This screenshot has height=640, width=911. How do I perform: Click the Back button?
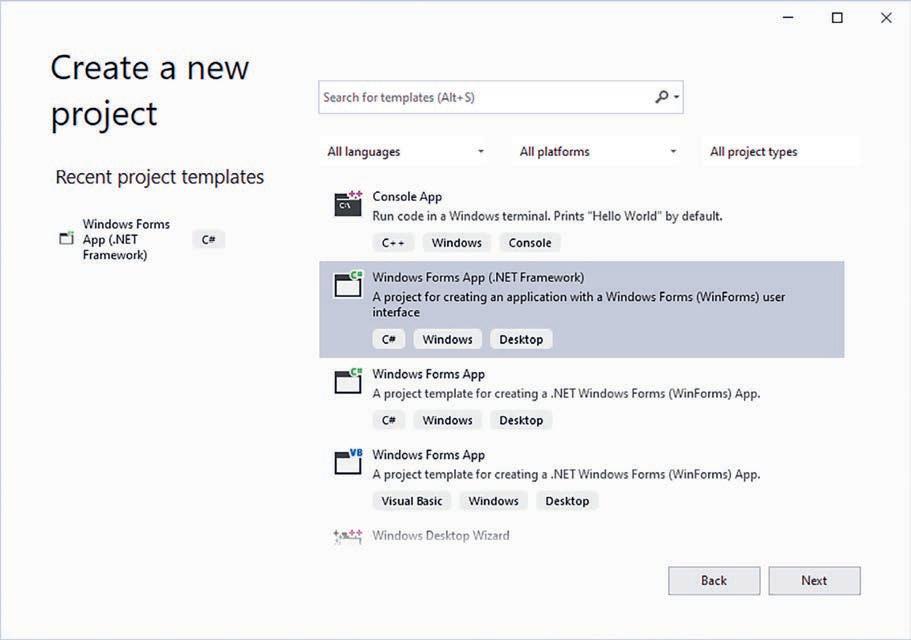(x=713, y=581)
